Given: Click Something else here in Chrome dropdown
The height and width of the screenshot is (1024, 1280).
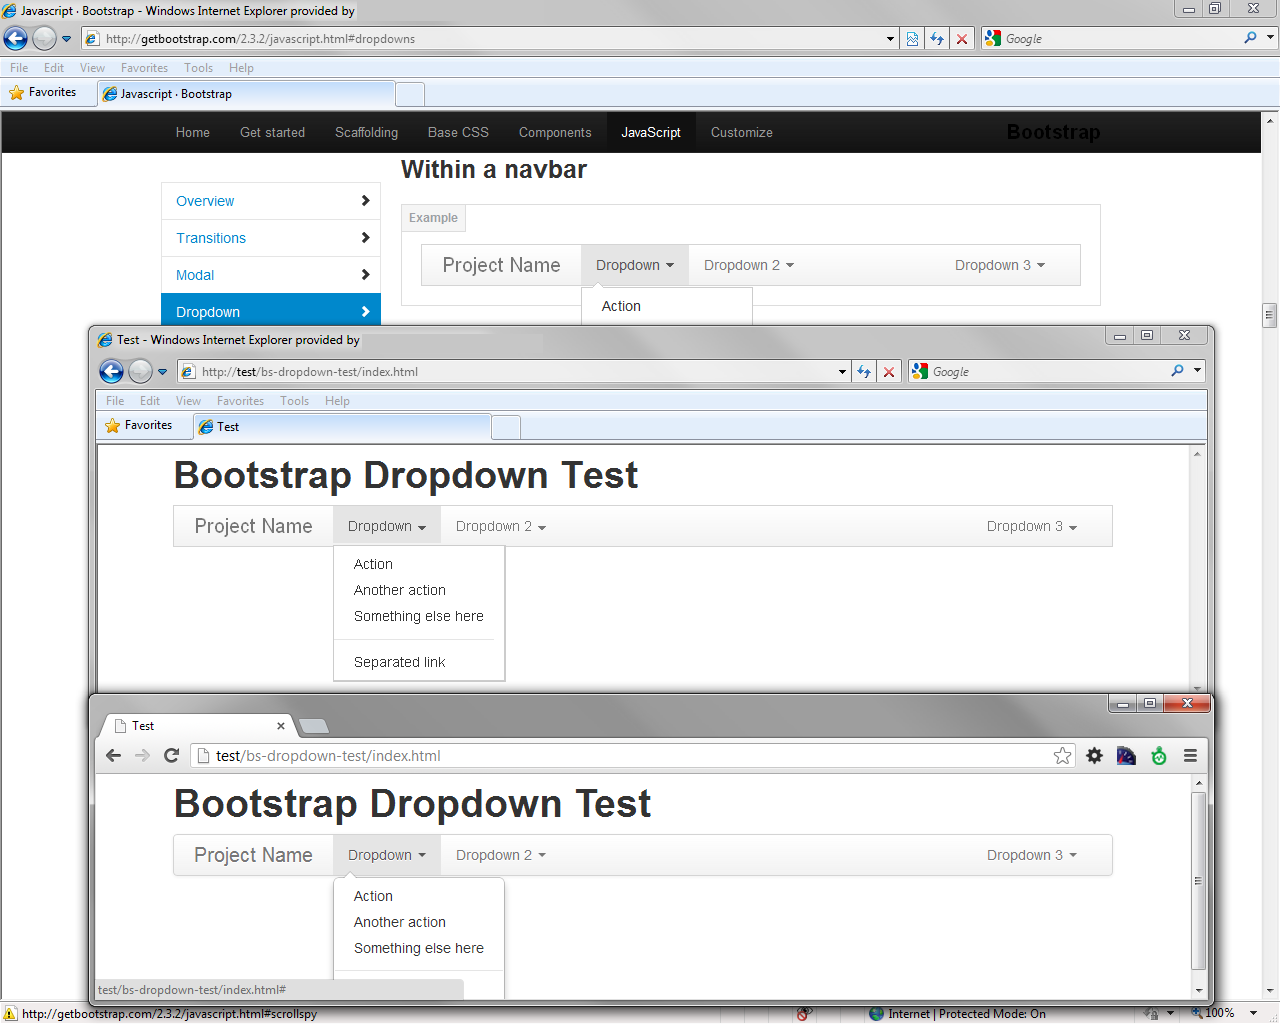Looking at the screenshot, I should pyautogui.click(x=419, y=948).
